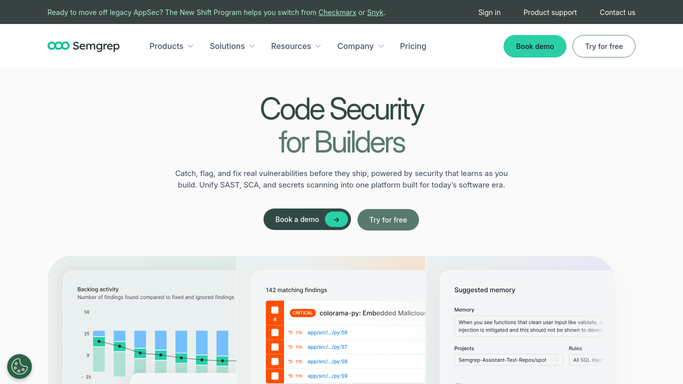The height and width of the screenshot is (384, 683).
Task: Click the Sign in link
Action: coord(489,12)
